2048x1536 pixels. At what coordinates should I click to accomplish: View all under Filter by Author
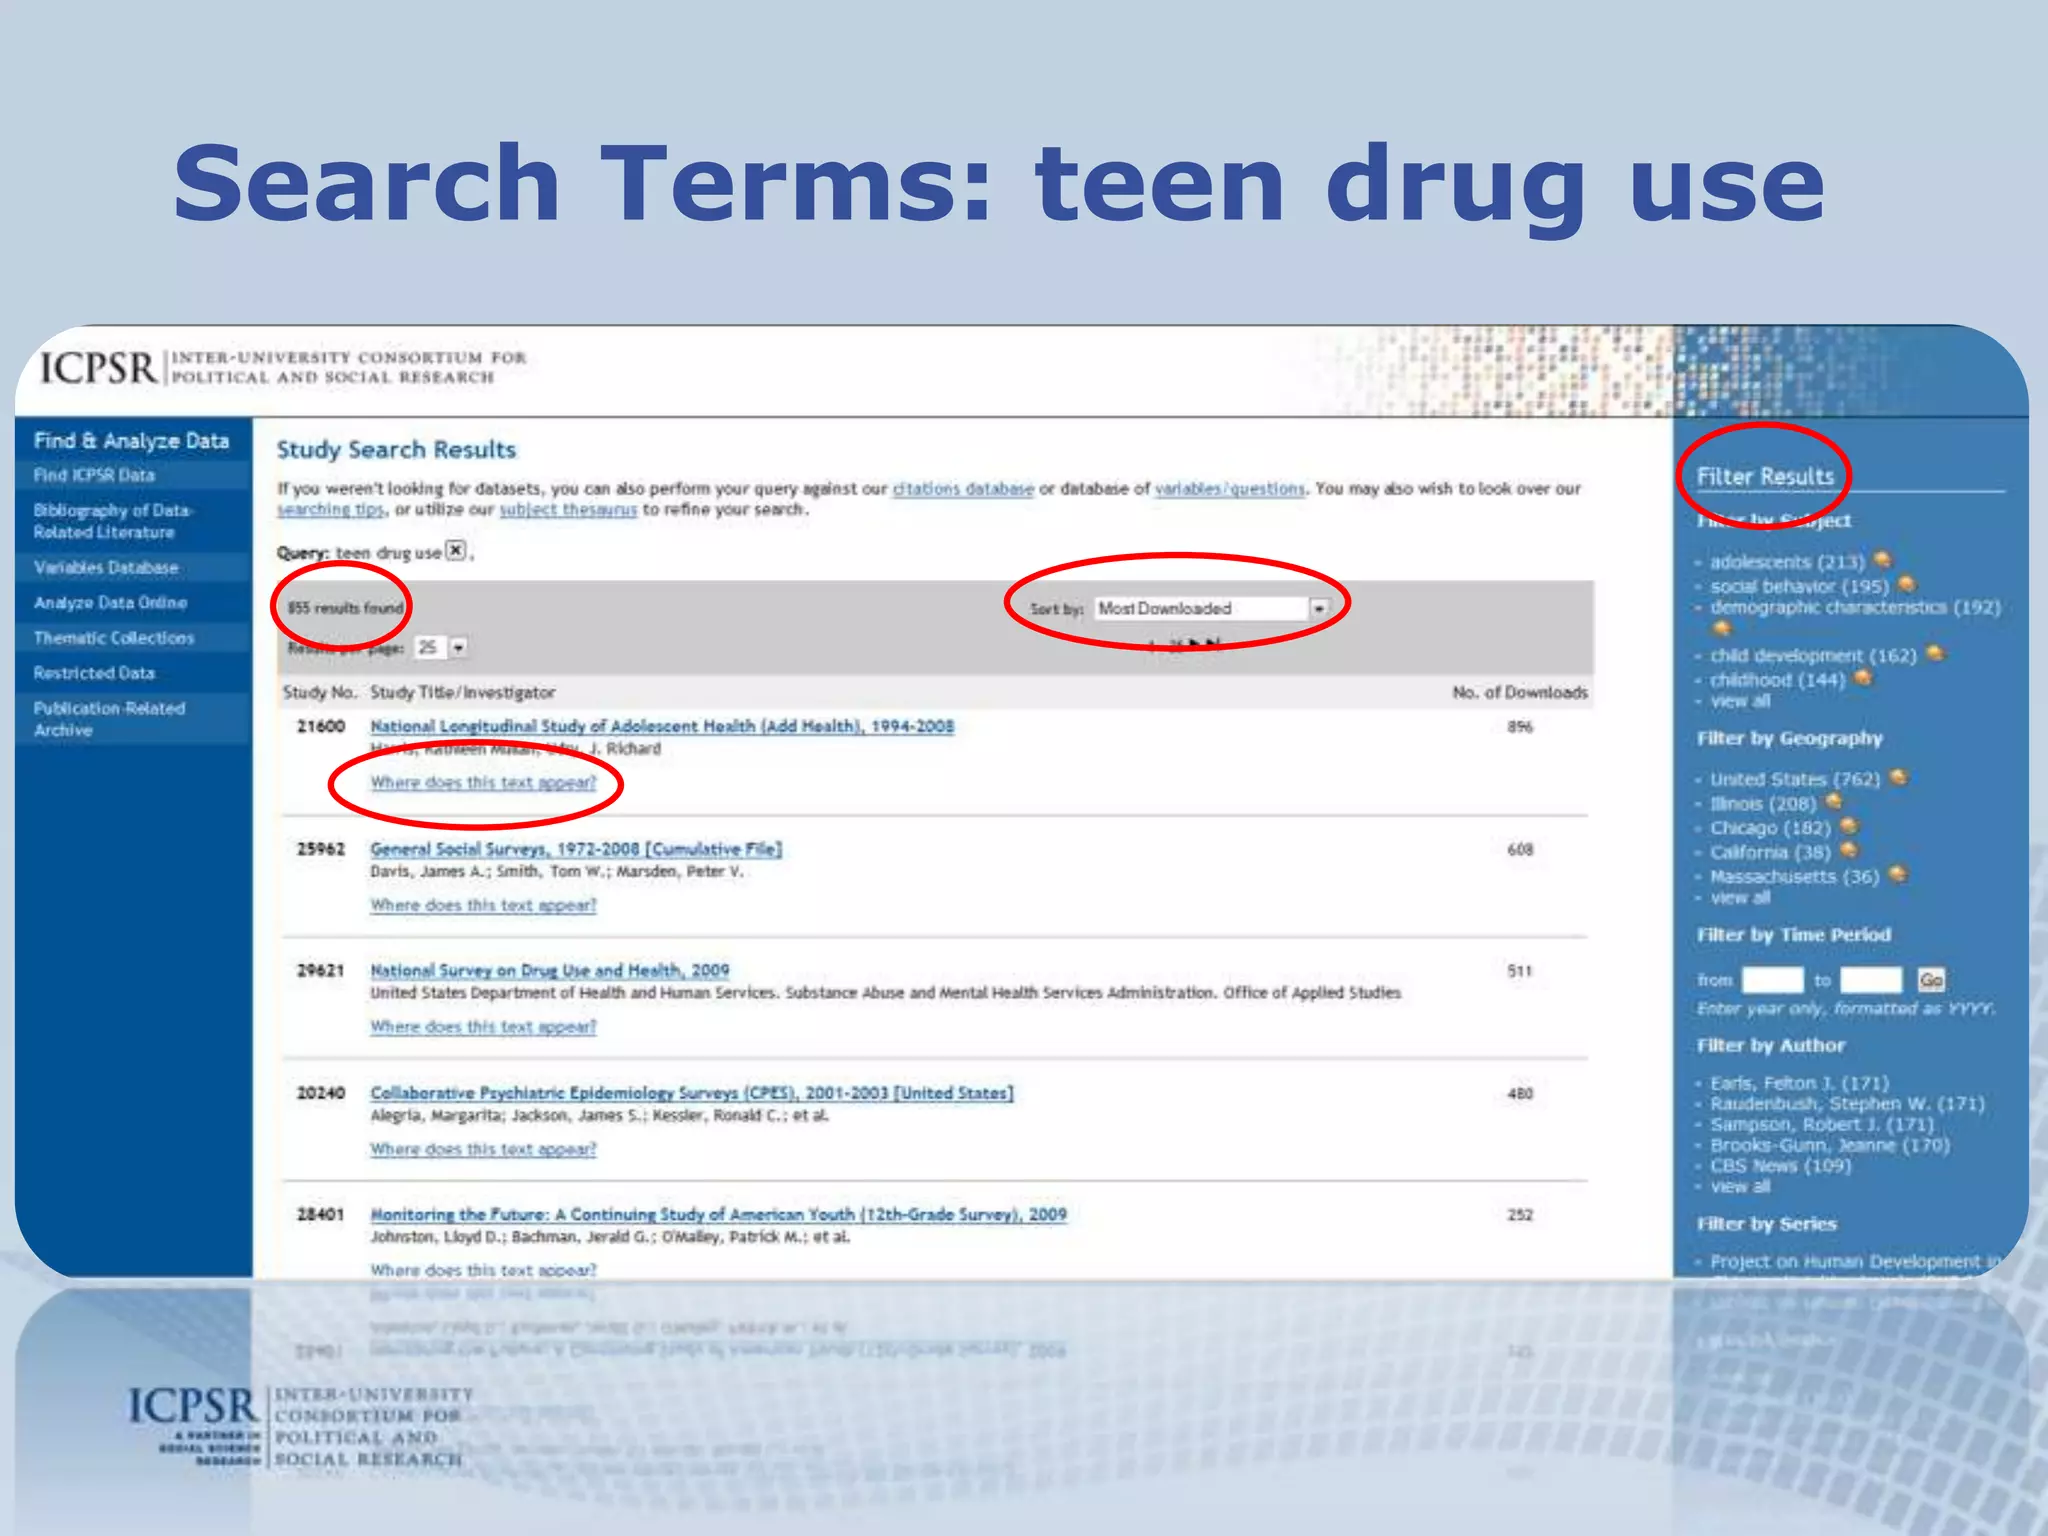[x=1740, y=1186]
